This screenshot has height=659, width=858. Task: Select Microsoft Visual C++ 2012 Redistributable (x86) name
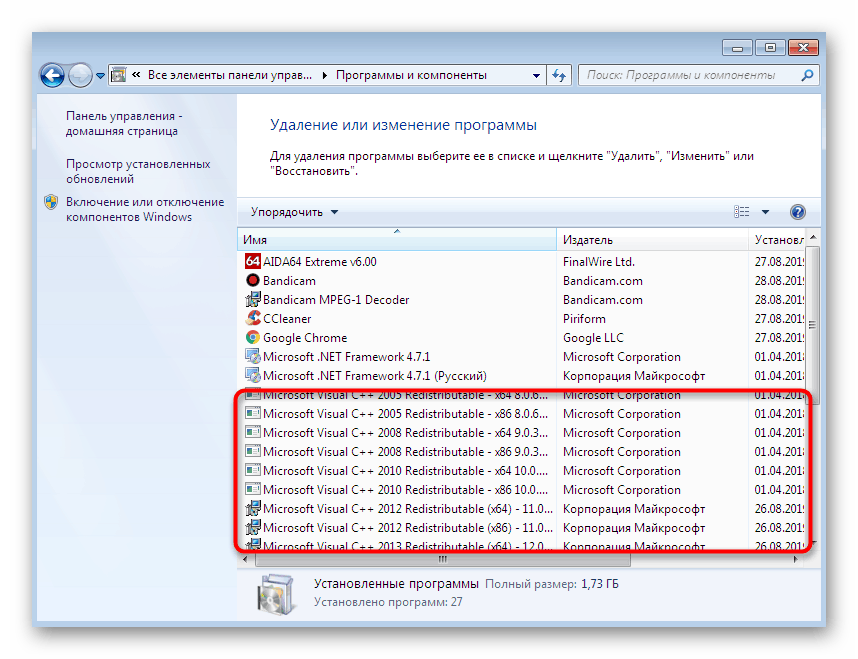coord(408,528)
